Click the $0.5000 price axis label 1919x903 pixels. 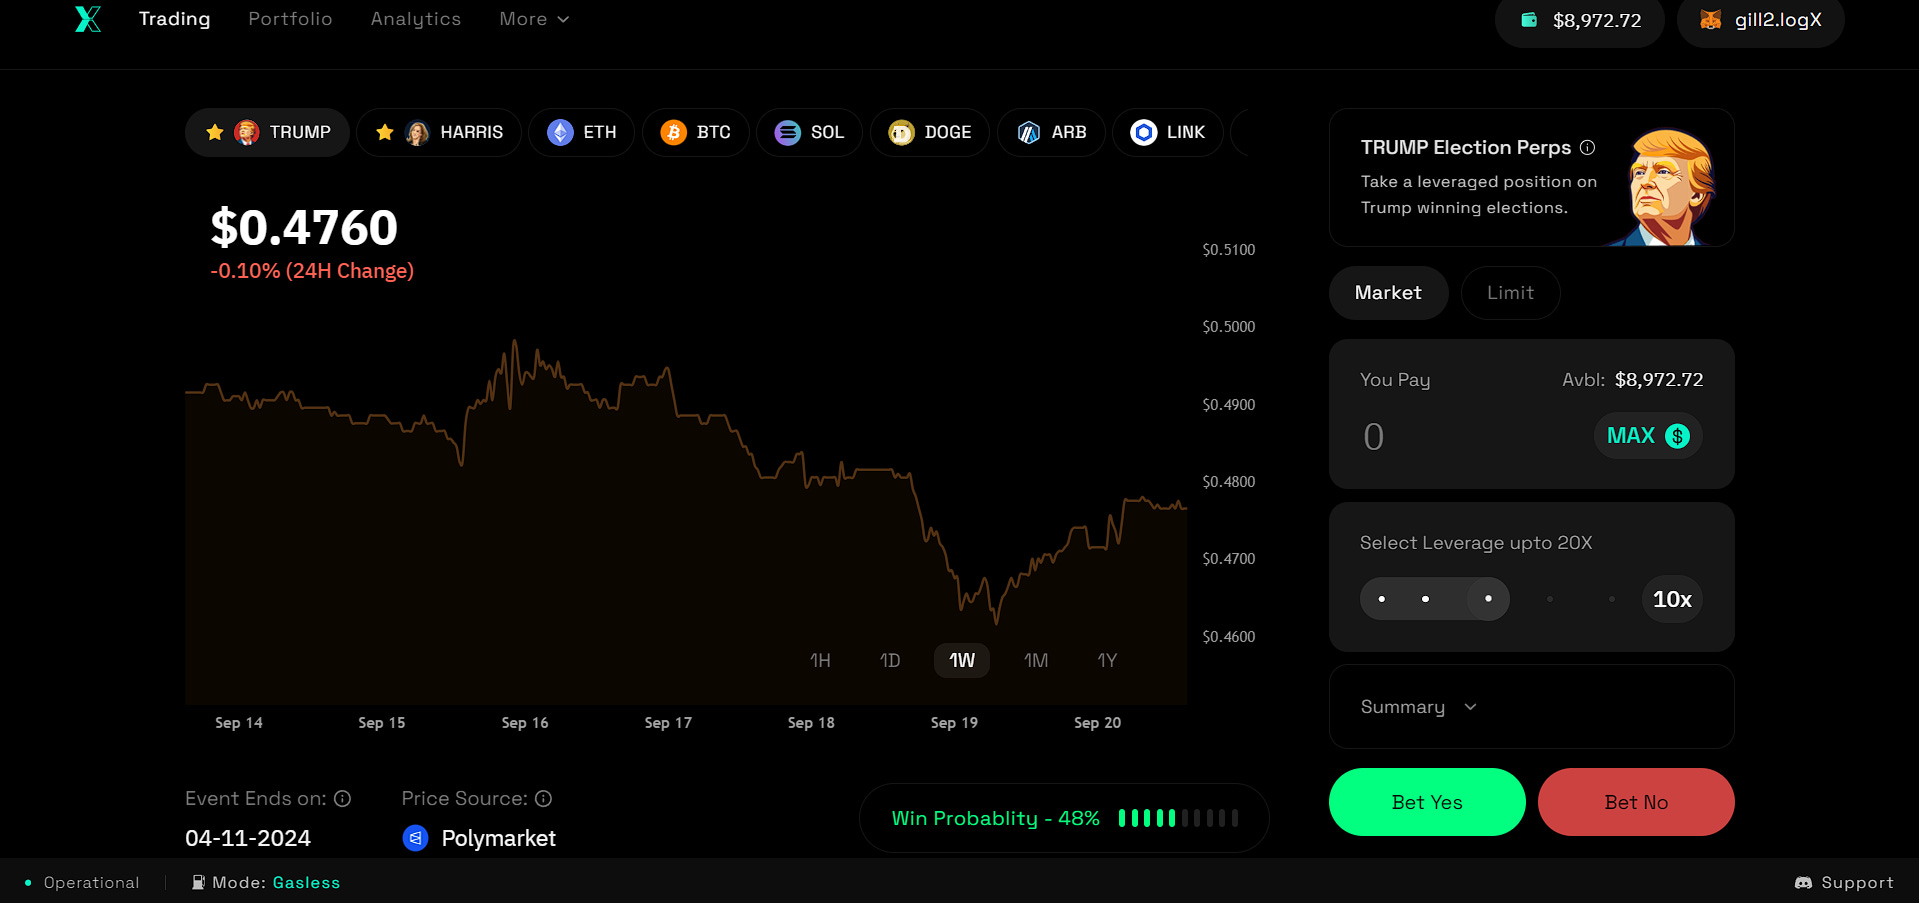[x=1228, y=327]
